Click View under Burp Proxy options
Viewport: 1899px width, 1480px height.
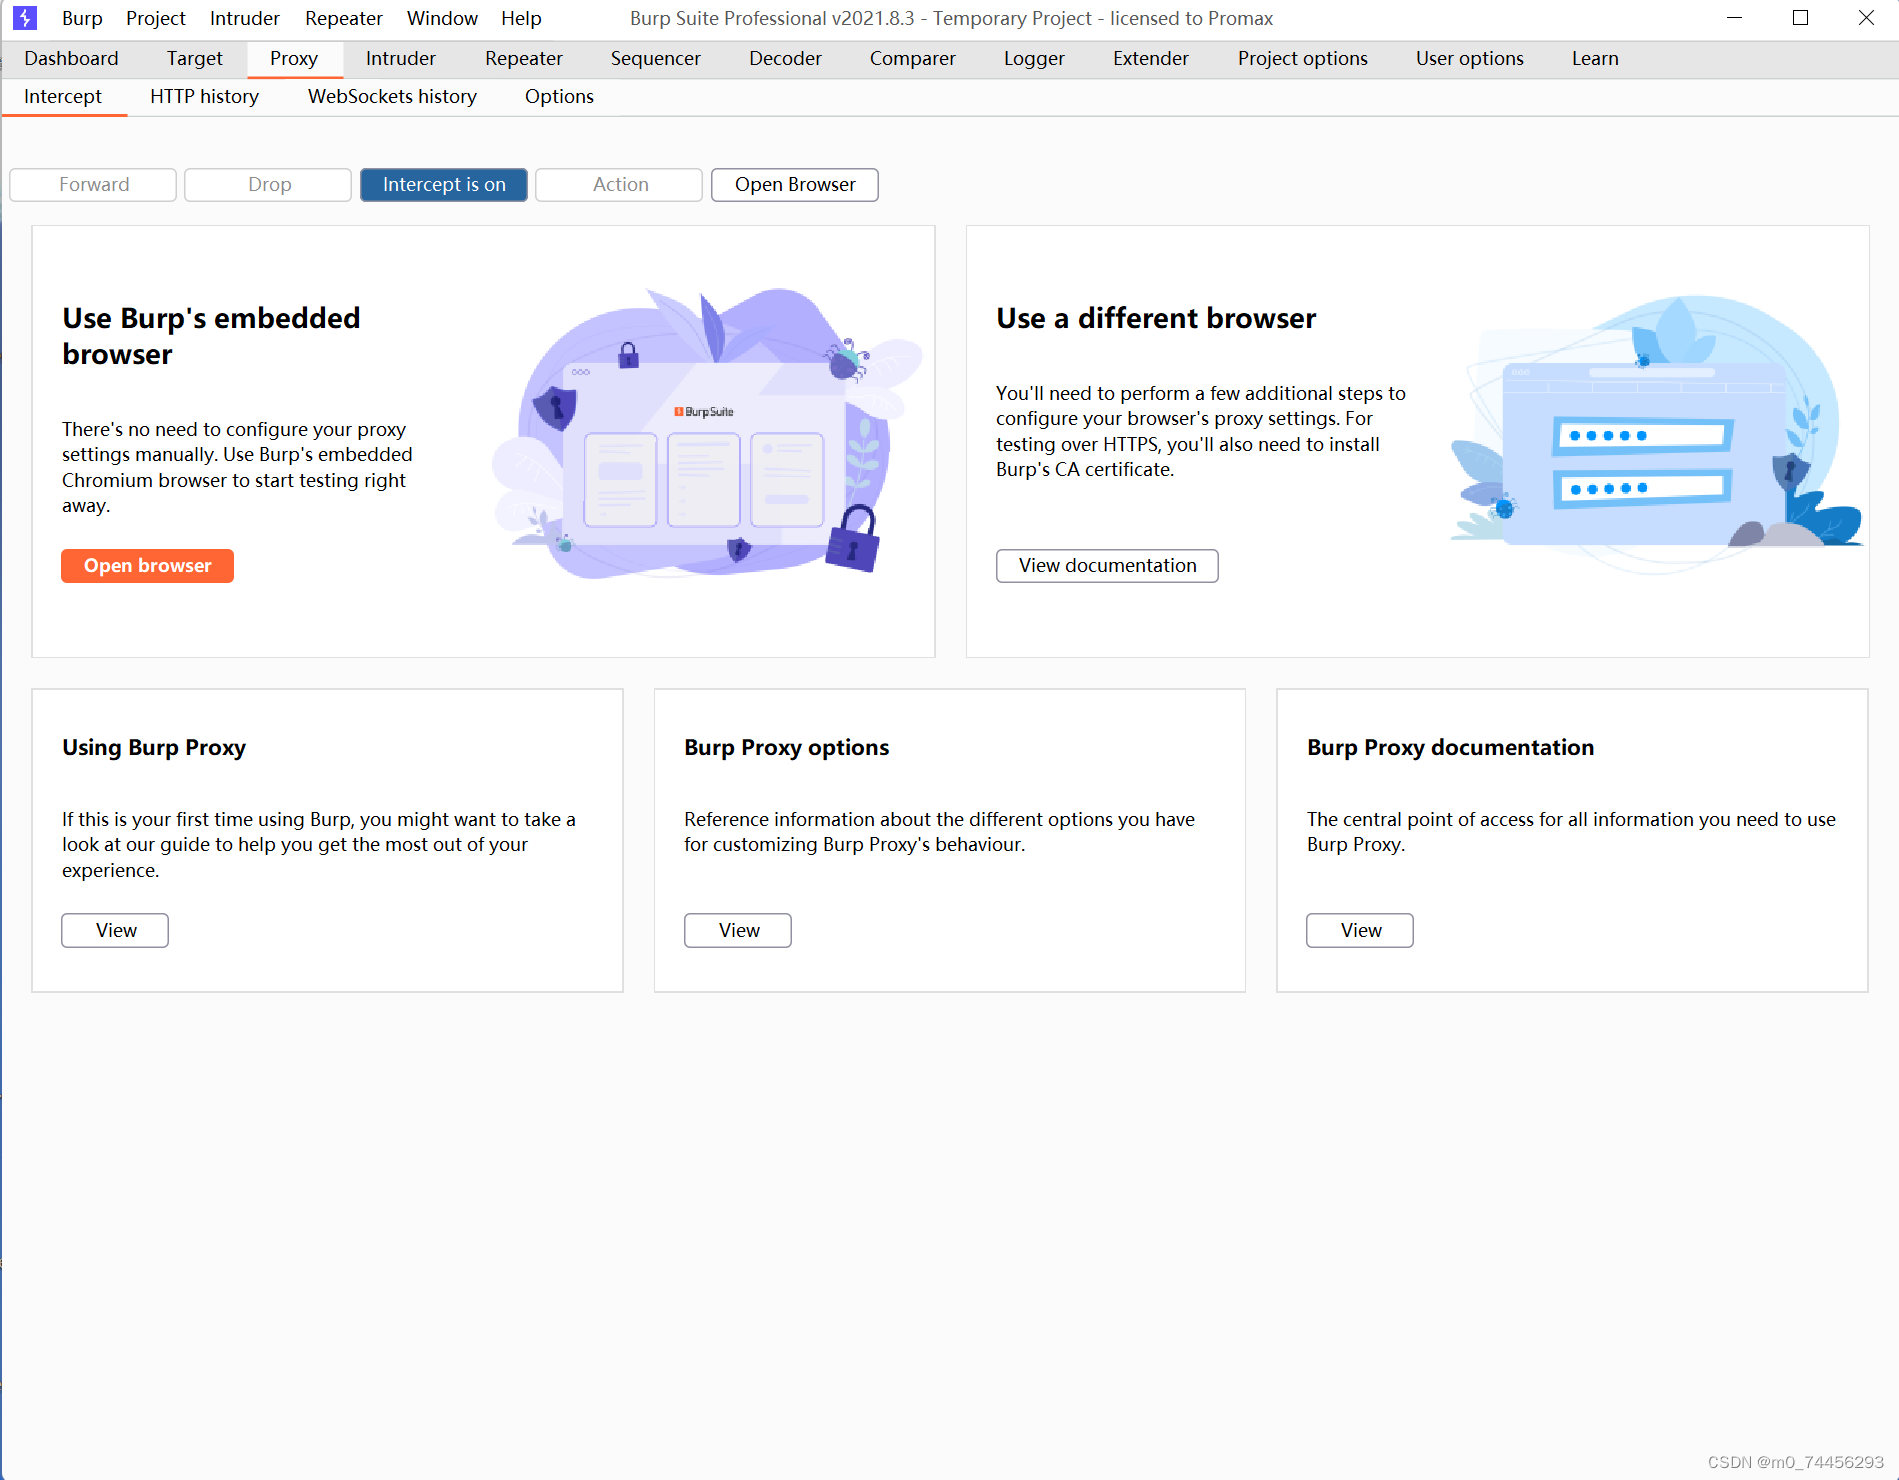pos(738,930)
